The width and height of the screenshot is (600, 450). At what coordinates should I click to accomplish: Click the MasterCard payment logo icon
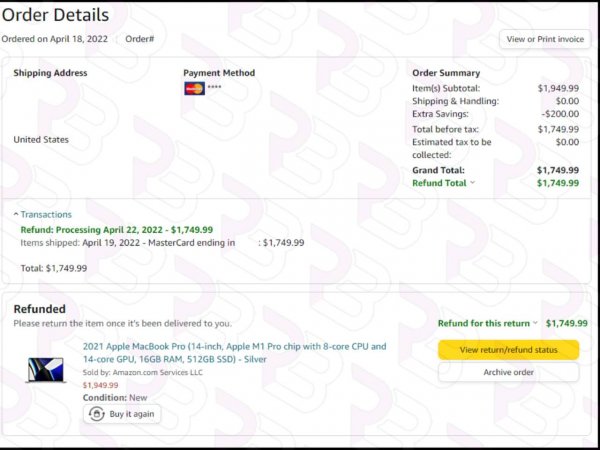194,88
